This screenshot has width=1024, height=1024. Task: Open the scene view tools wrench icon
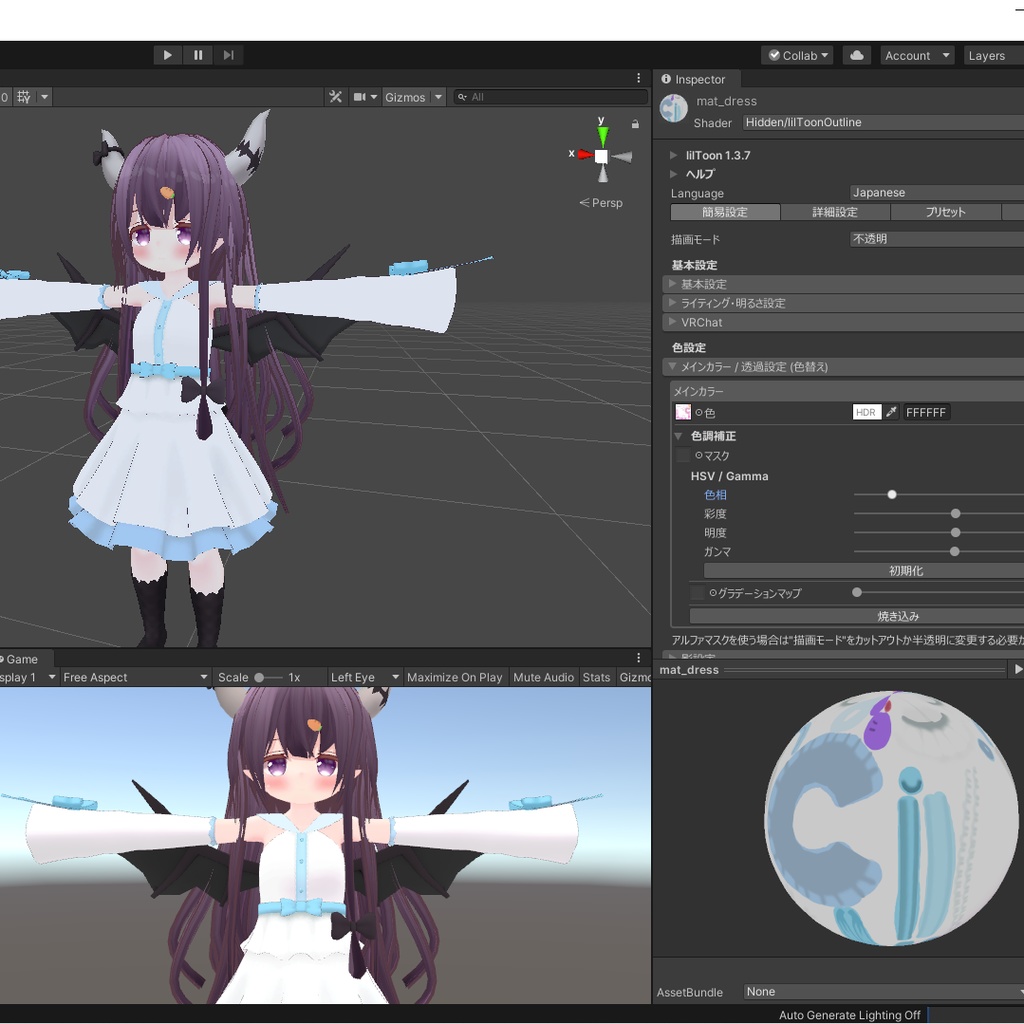click(335, 96)
